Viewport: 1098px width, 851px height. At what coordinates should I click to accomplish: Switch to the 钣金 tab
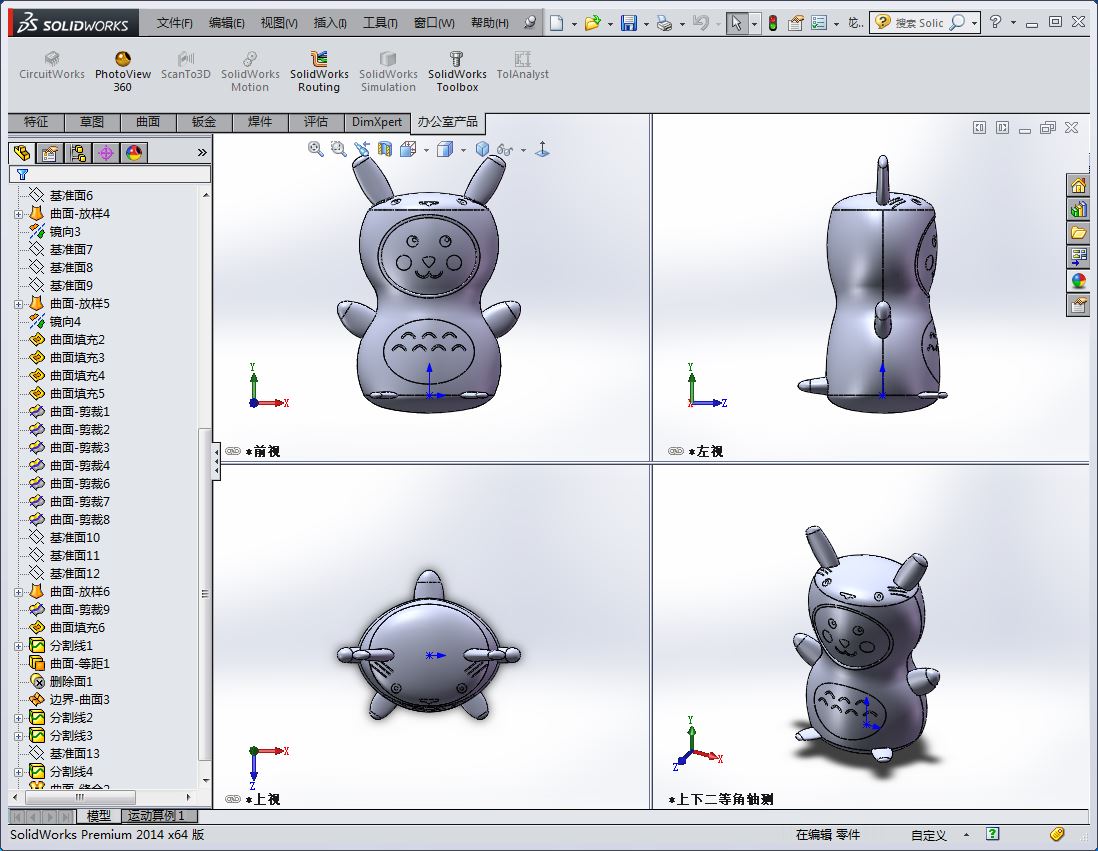click(204, 122)
